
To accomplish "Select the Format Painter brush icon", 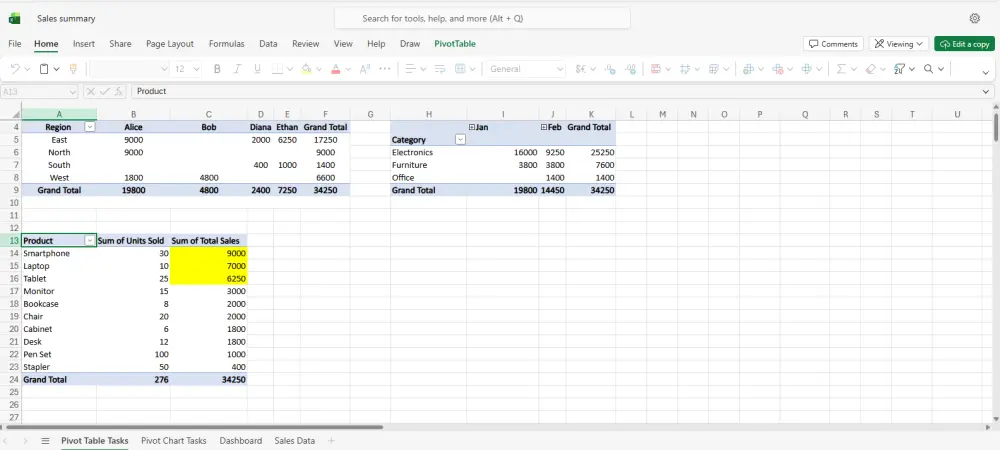I will 73,69.
